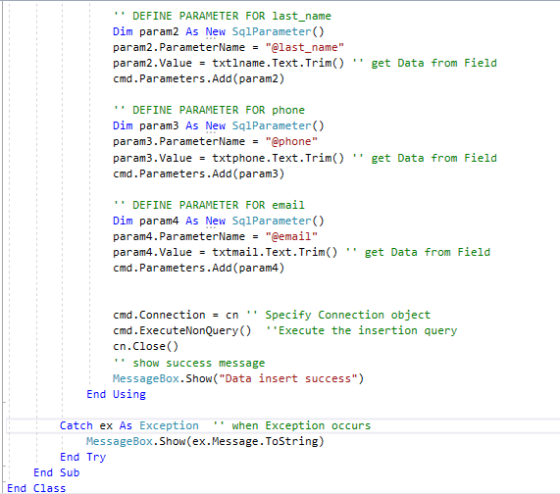Click the End Sub line
The image size is (560, 494).
click(56, 473)
